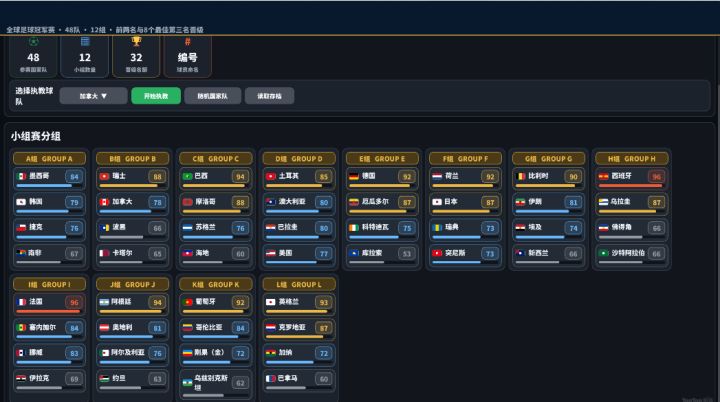Click the orange hash icon above 编号

click(187, 42)
